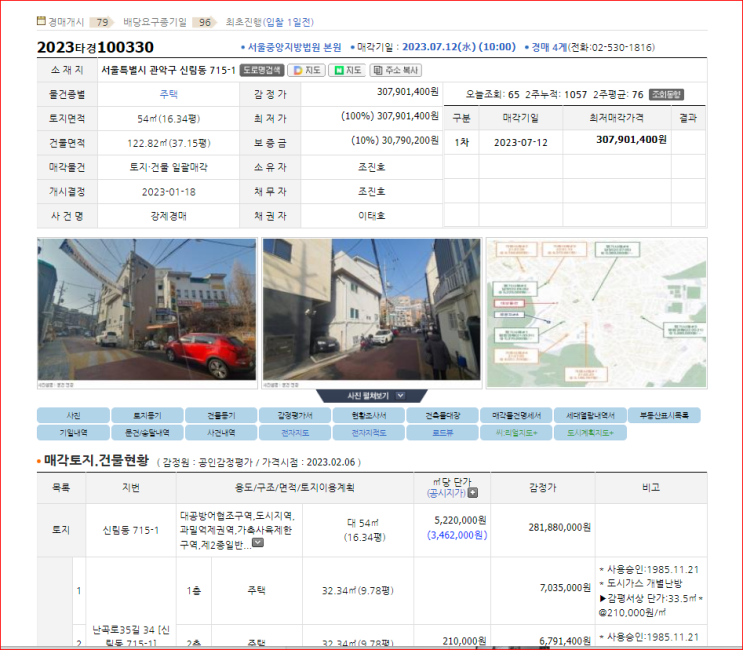743x650 pixels.
Task: Click the 도로명검색 button
Action: click(262, 70)
